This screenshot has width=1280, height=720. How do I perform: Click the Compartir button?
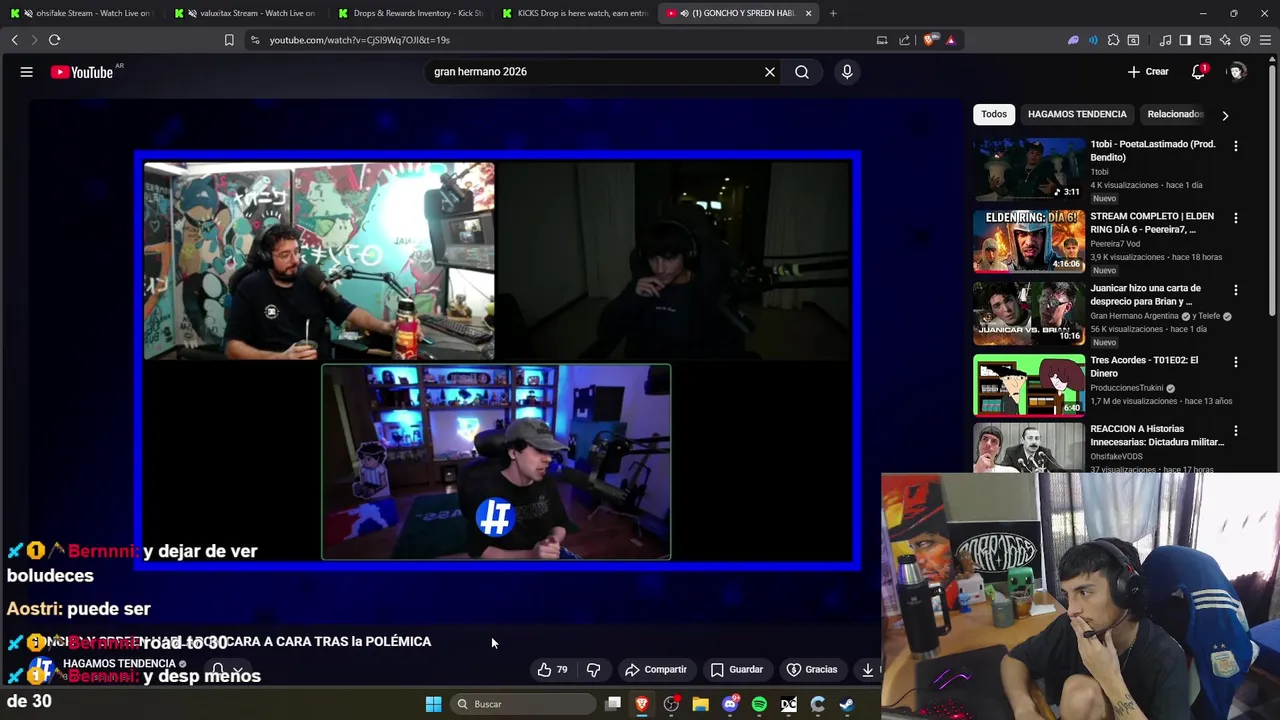point(656,670)
